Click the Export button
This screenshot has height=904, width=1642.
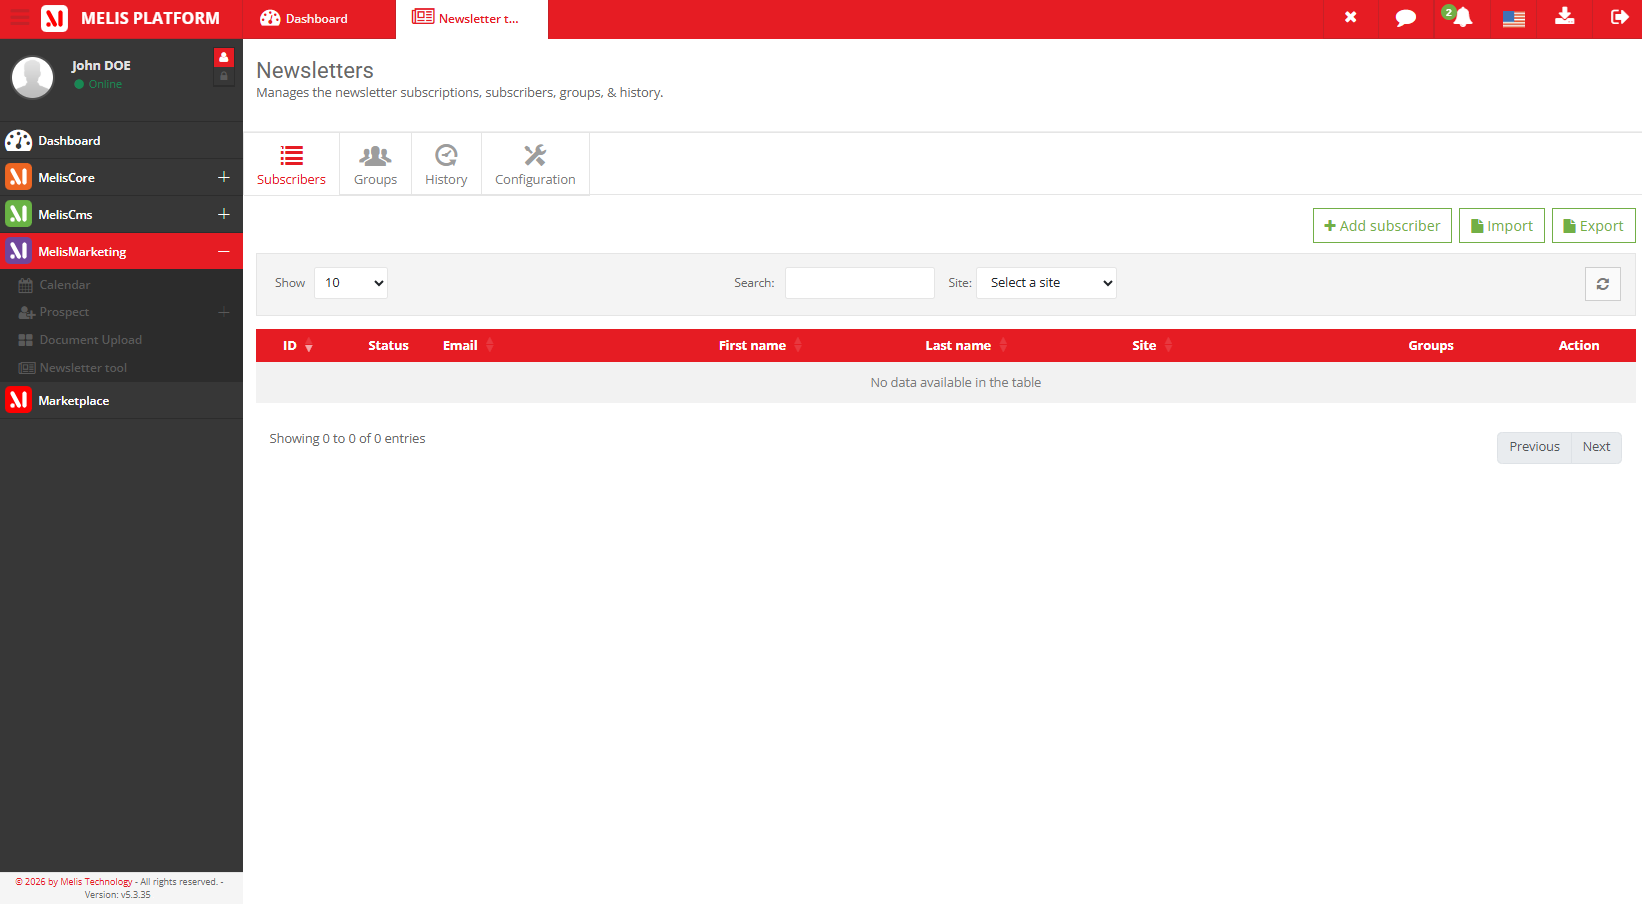(1594, 226)
